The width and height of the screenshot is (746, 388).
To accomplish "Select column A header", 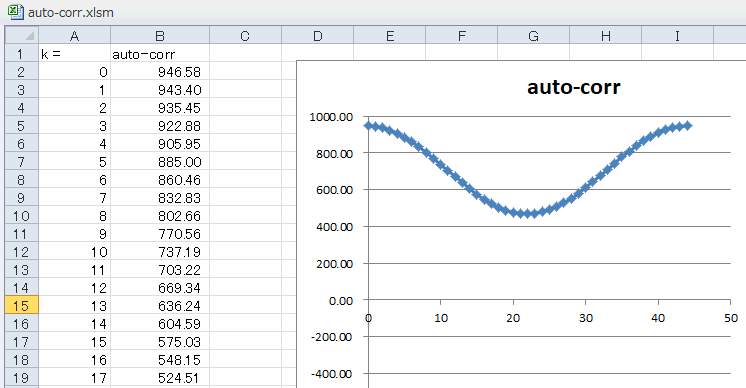I will click(x=74, y=36).
